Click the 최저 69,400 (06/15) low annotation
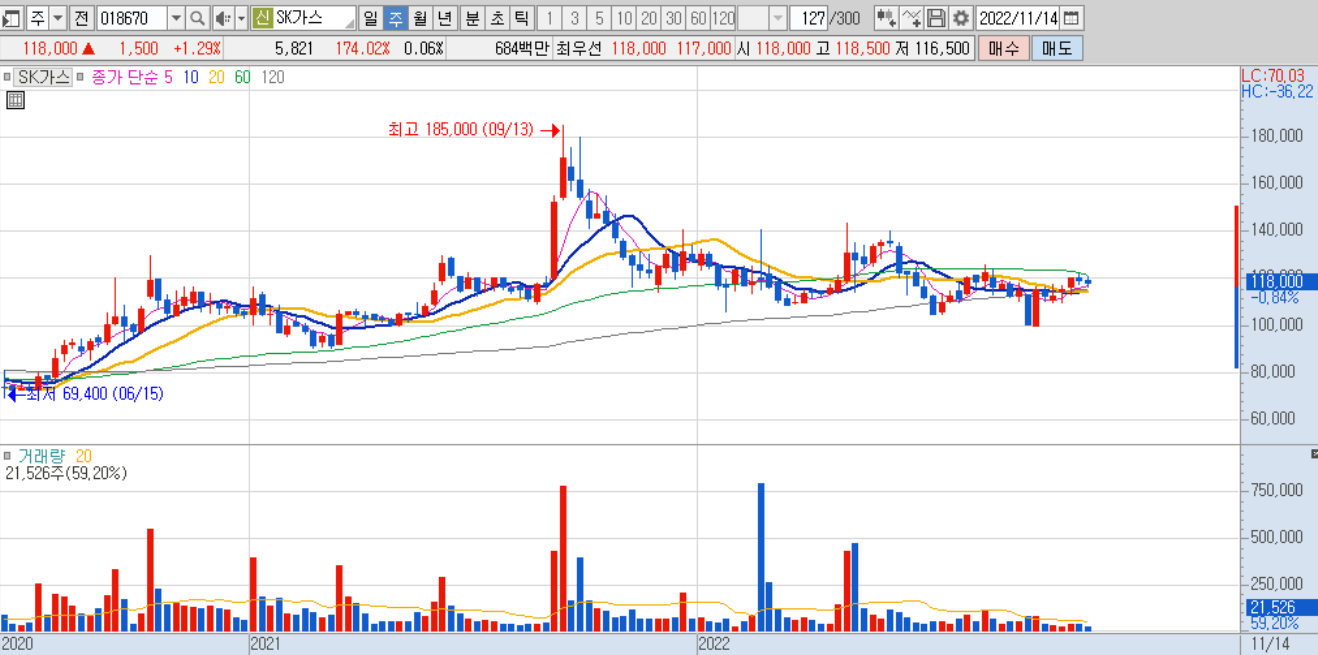Screen dimensions: 1318x655 tap(94, 394)
